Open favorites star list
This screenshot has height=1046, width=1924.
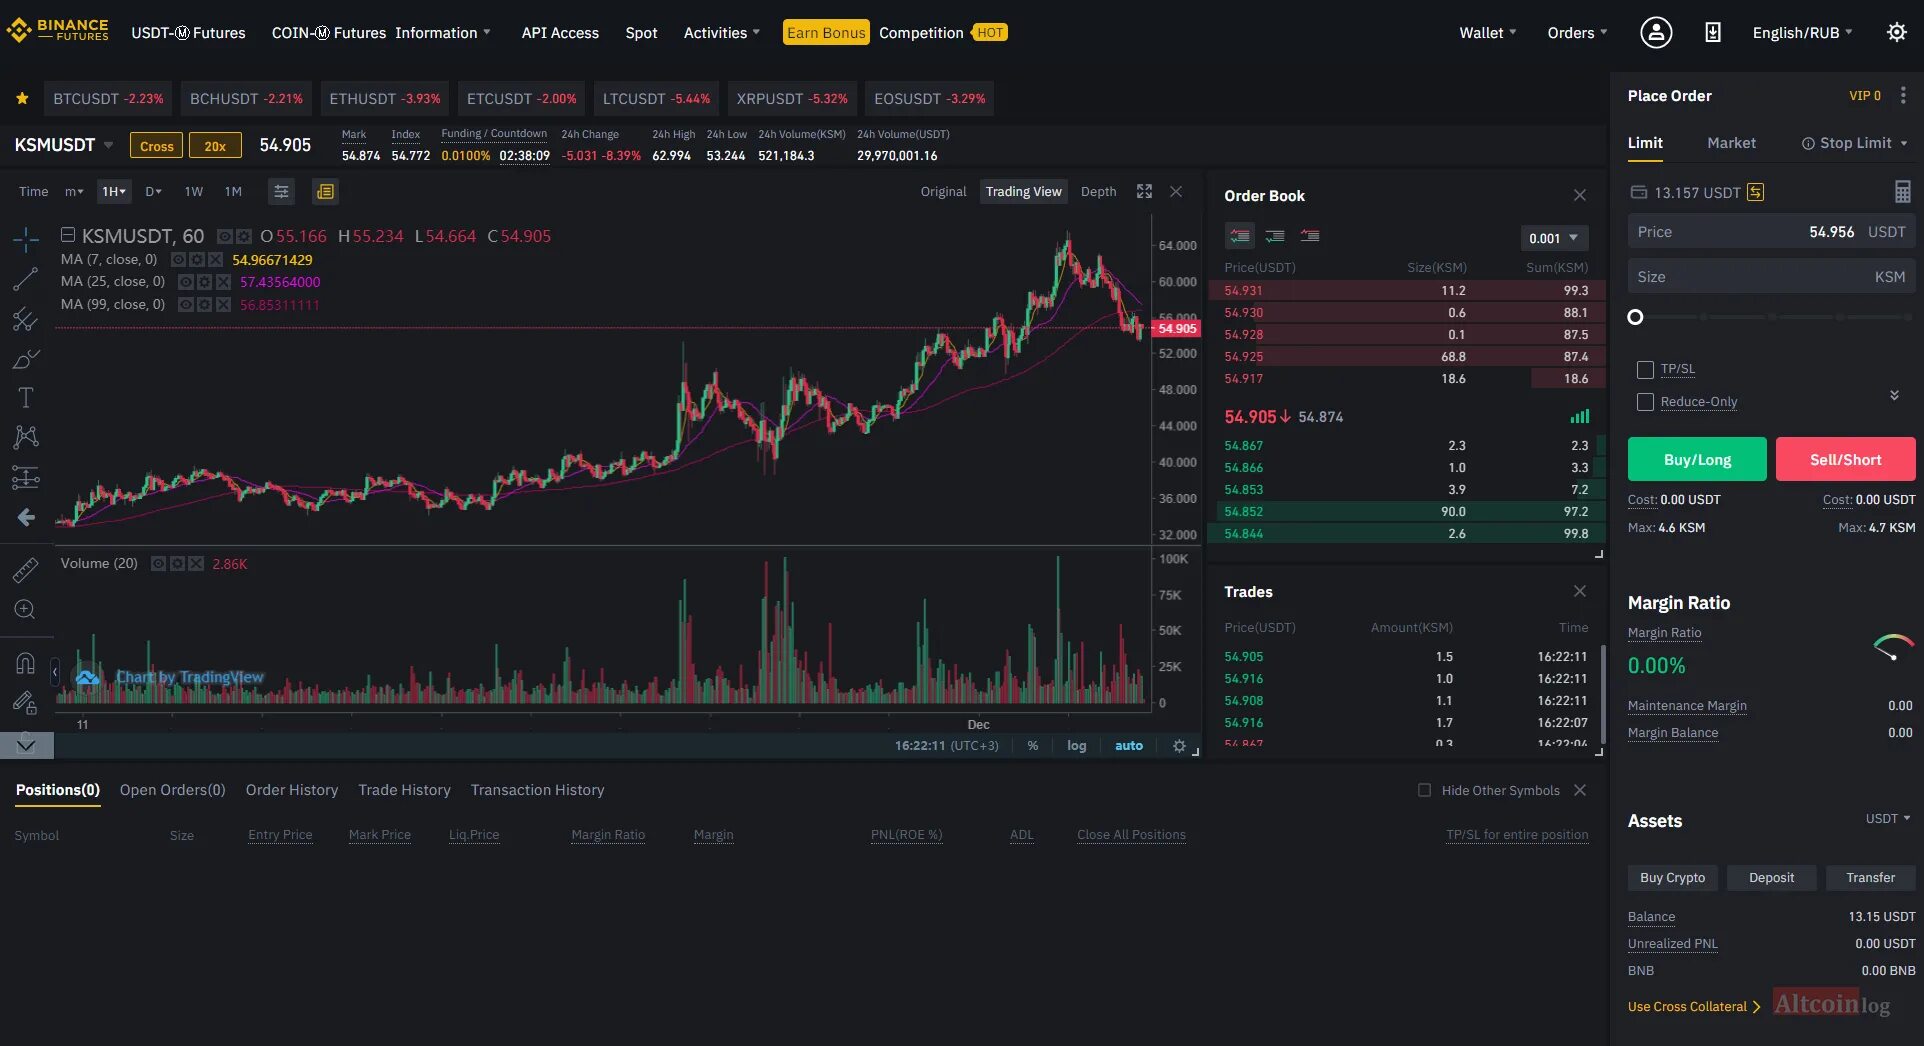pos(22,98)
